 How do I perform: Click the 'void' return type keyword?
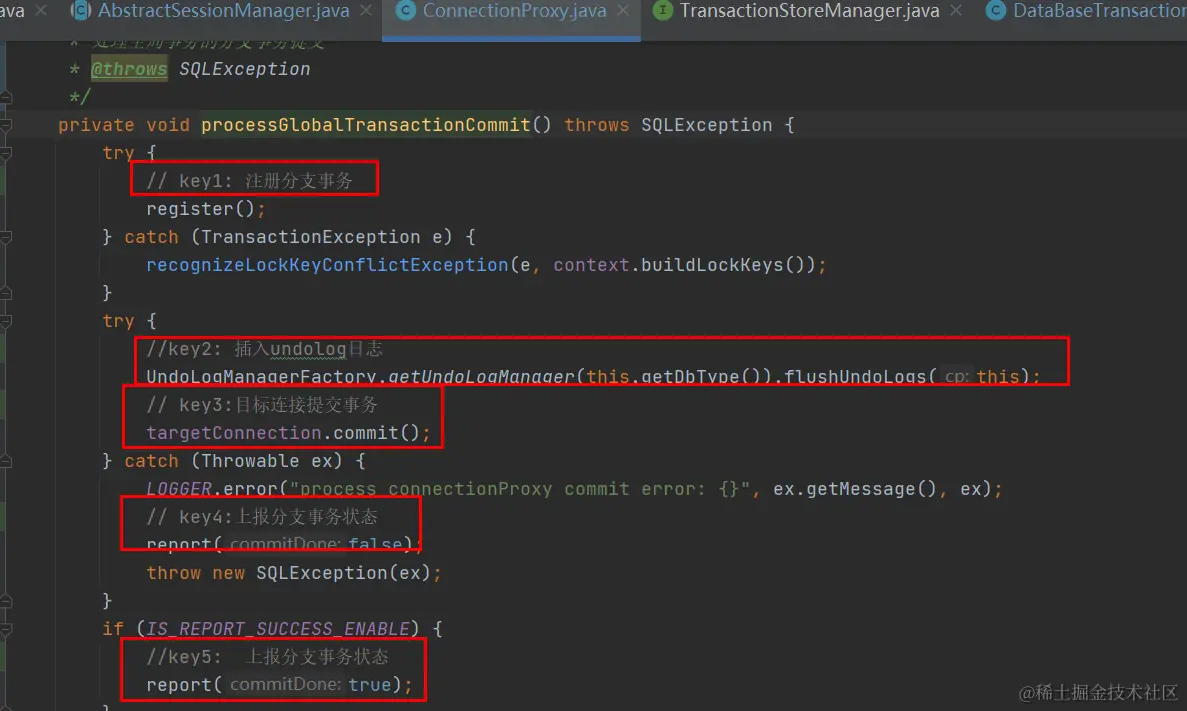coord(167,125)
